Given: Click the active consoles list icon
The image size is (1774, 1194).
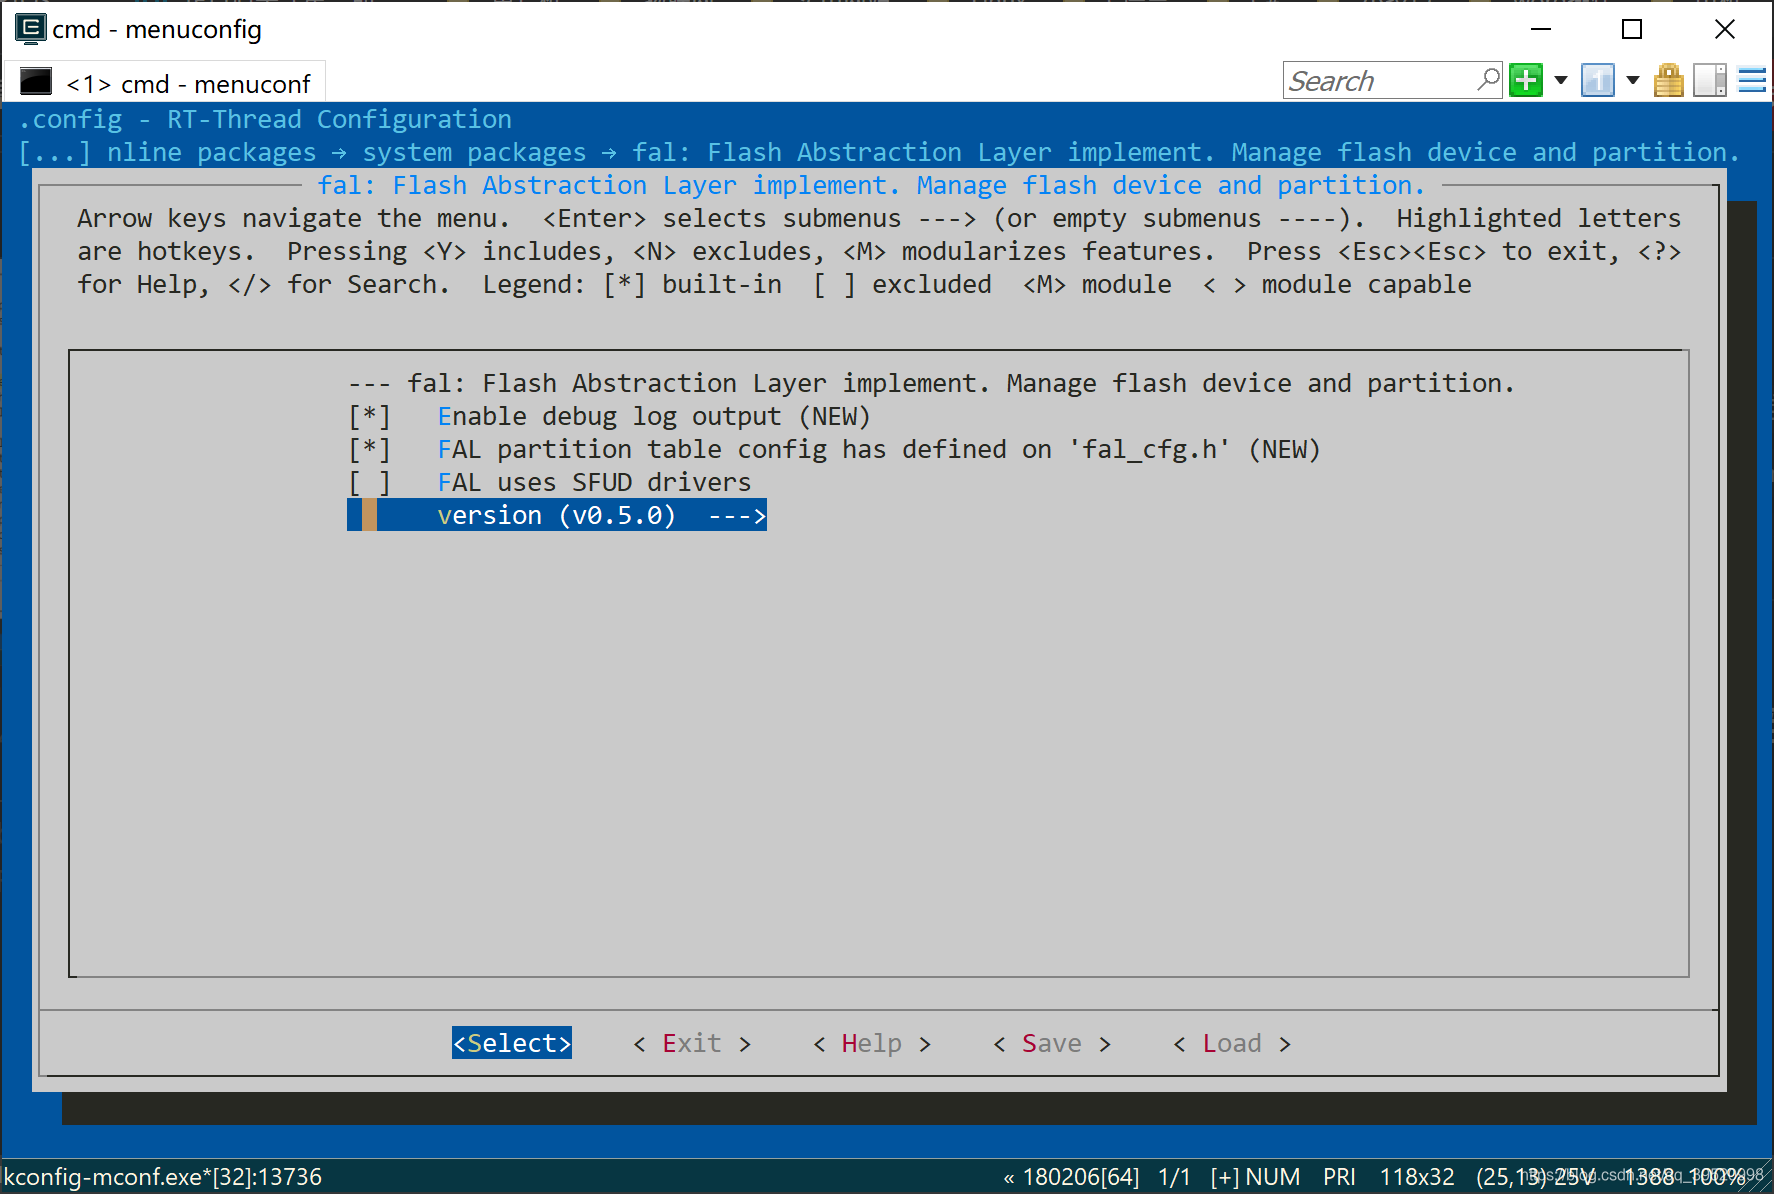Looking at the screenshot, I should click(x=1598, y=80).
